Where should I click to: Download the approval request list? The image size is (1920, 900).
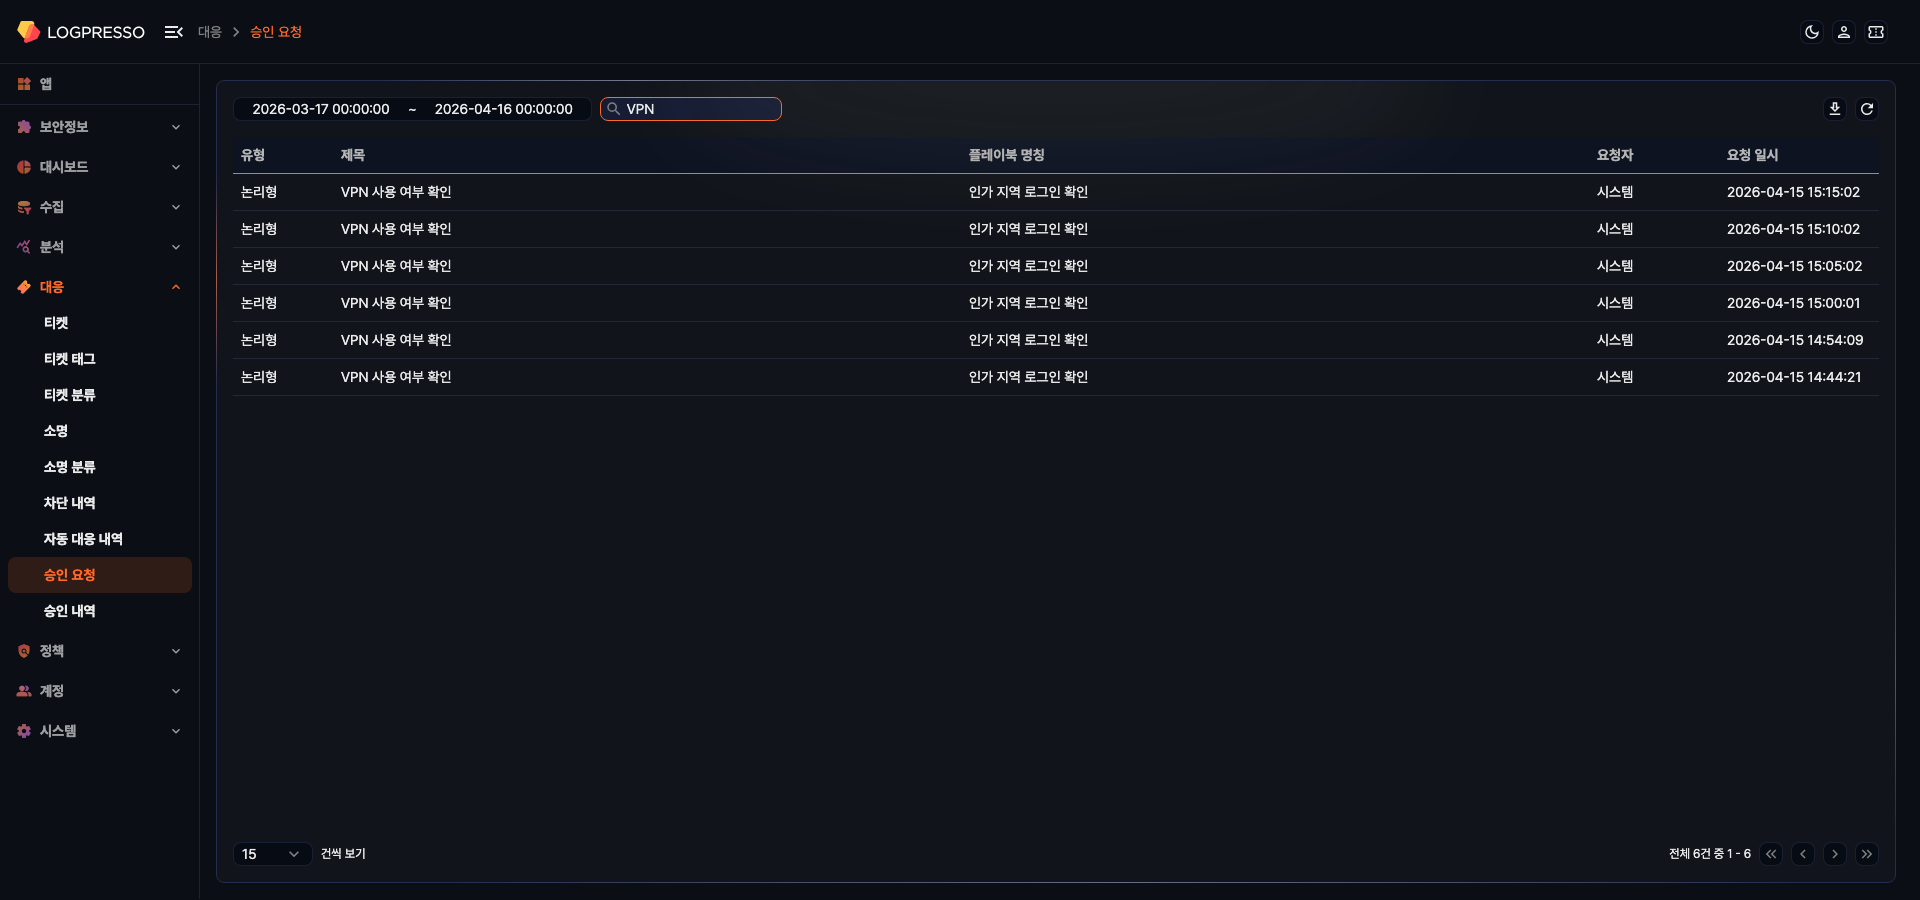pos(1834,109)
